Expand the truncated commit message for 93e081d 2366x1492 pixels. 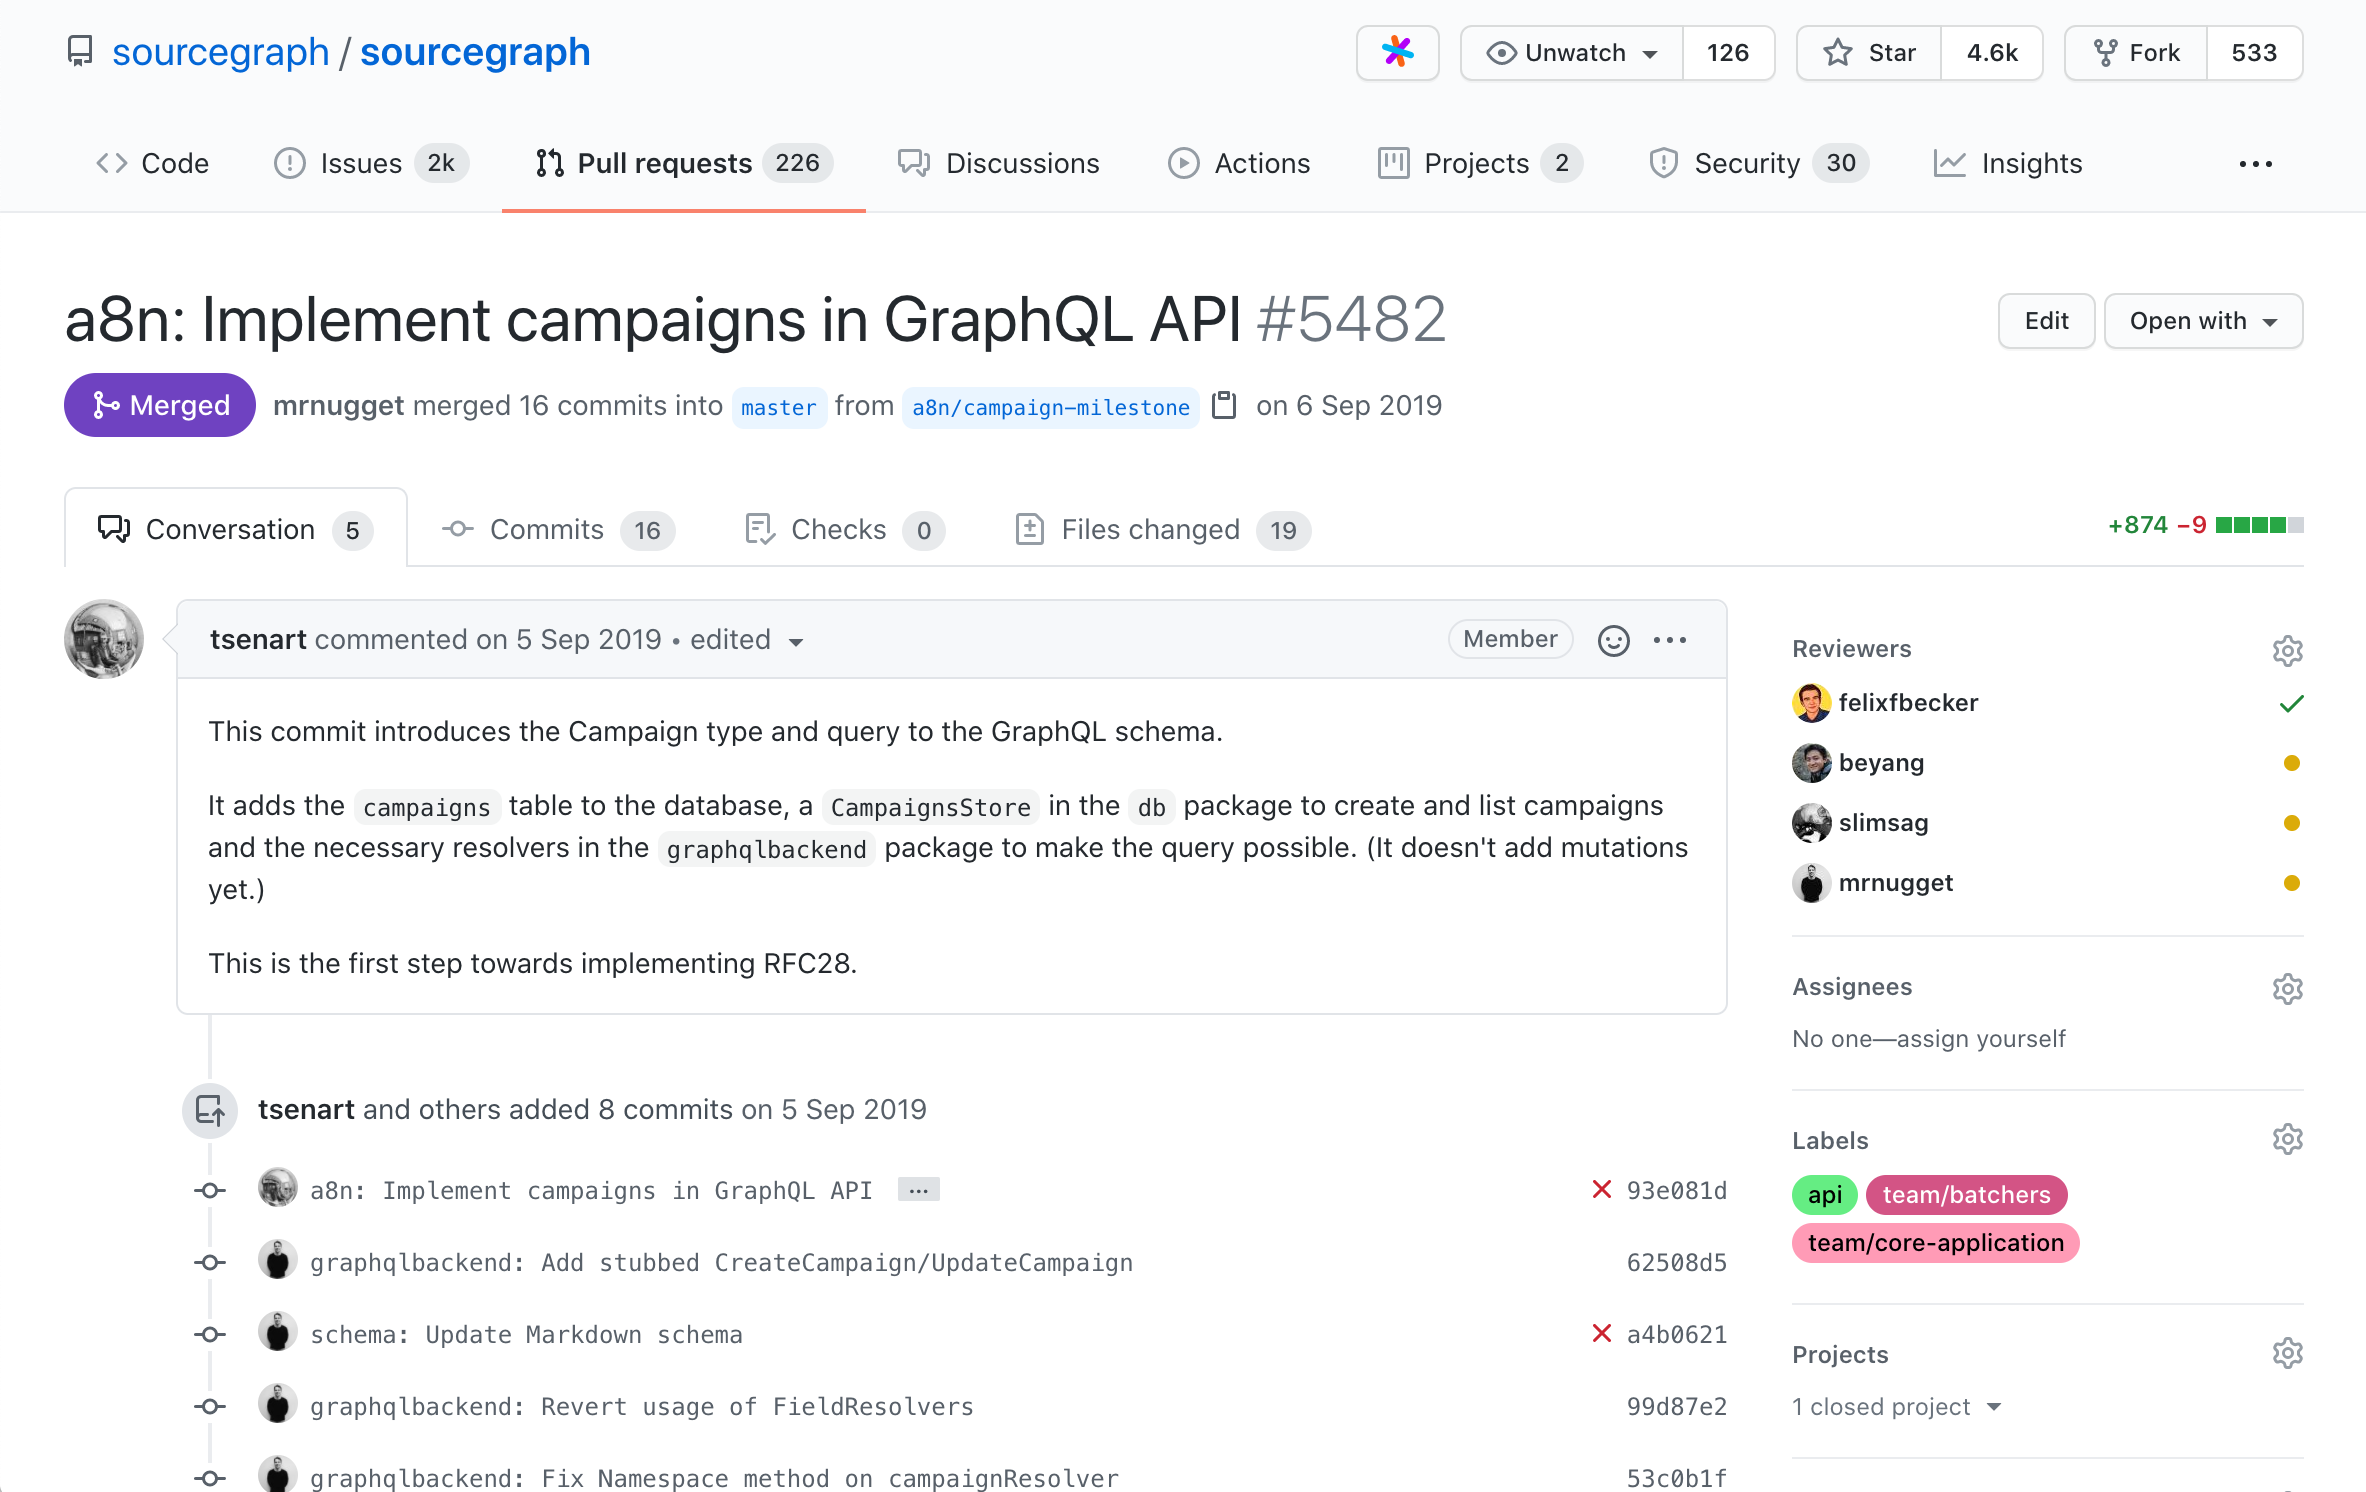click(917, 1189)
